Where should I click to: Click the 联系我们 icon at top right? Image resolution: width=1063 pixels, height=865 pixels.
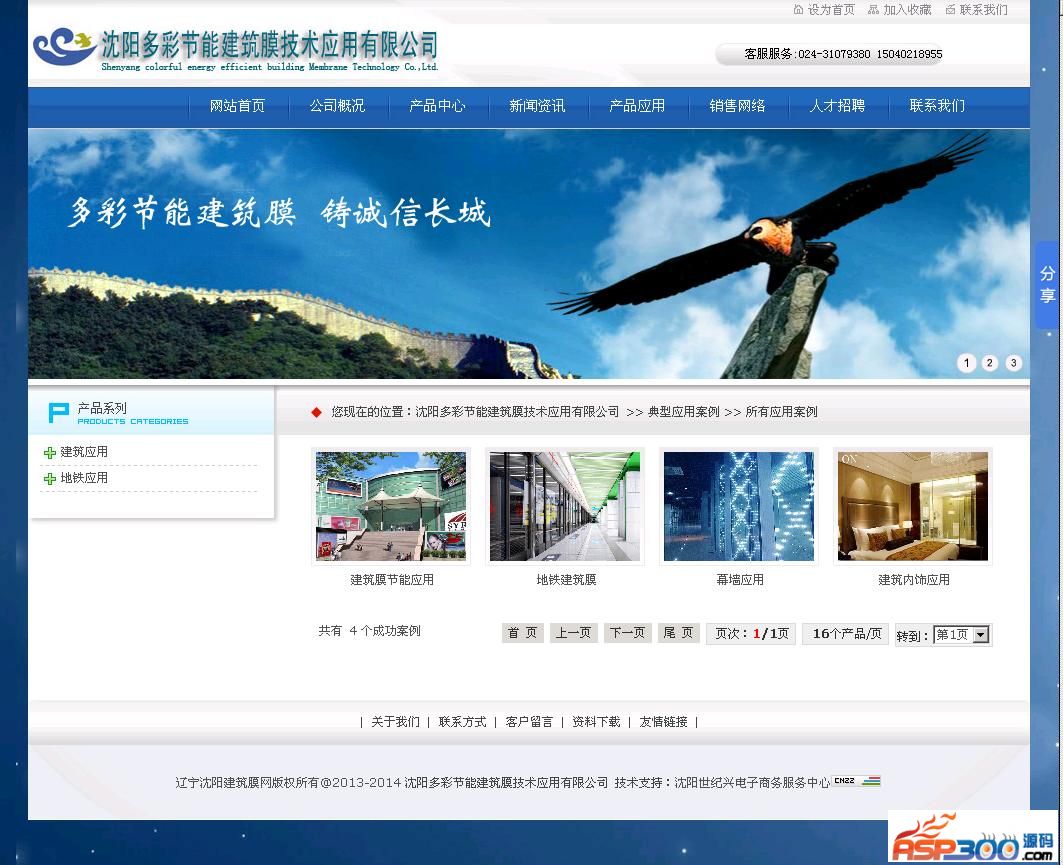point(950,10)
